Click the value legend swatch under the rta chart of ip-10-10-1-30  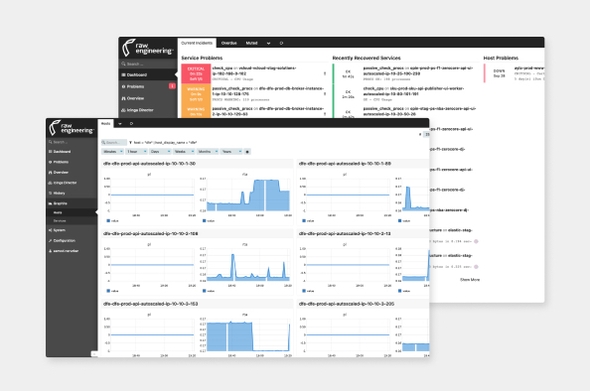(204, 221)
